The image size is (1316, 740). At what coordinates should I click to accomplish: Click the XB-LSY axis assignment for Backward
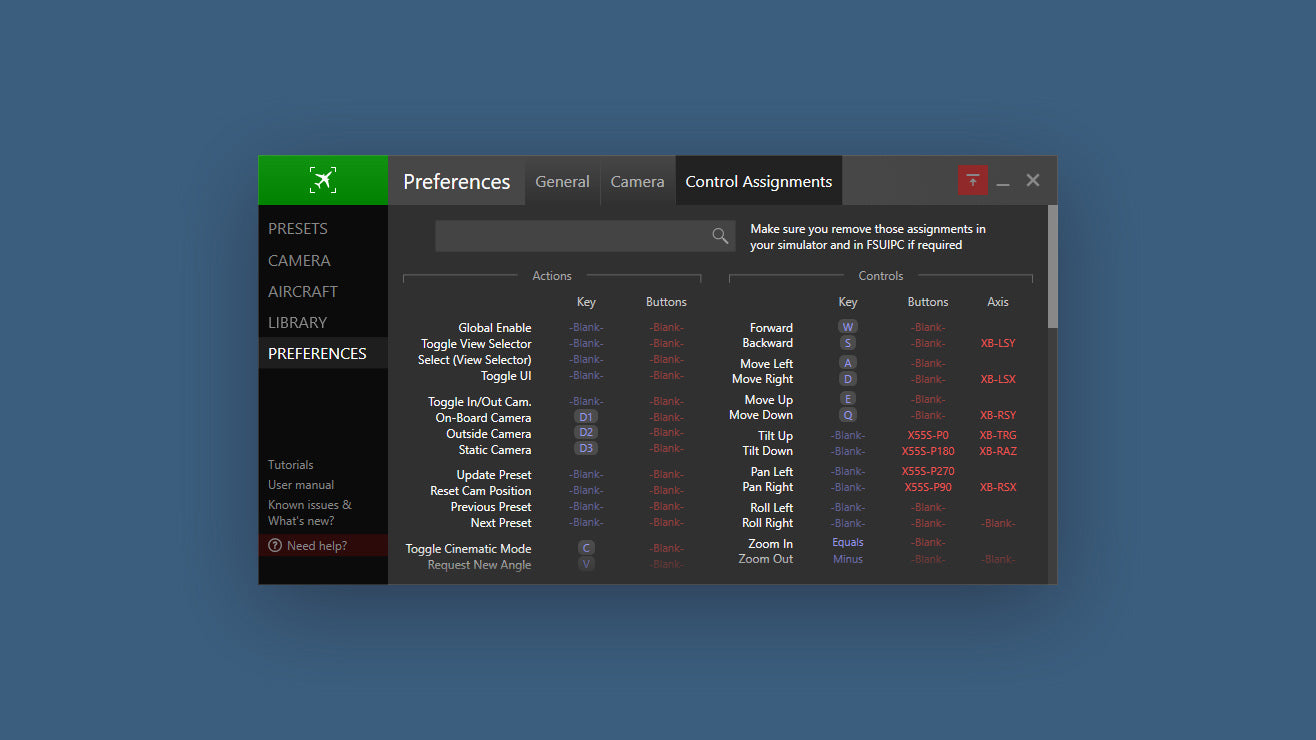point(997,343)
